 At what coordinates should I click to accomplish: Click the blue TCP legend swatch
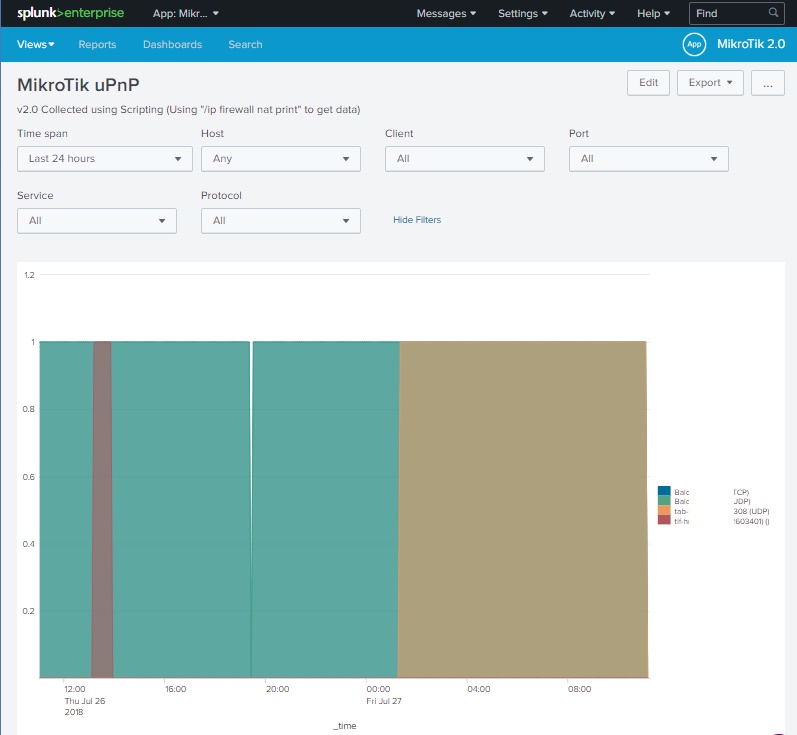[663, 492]
